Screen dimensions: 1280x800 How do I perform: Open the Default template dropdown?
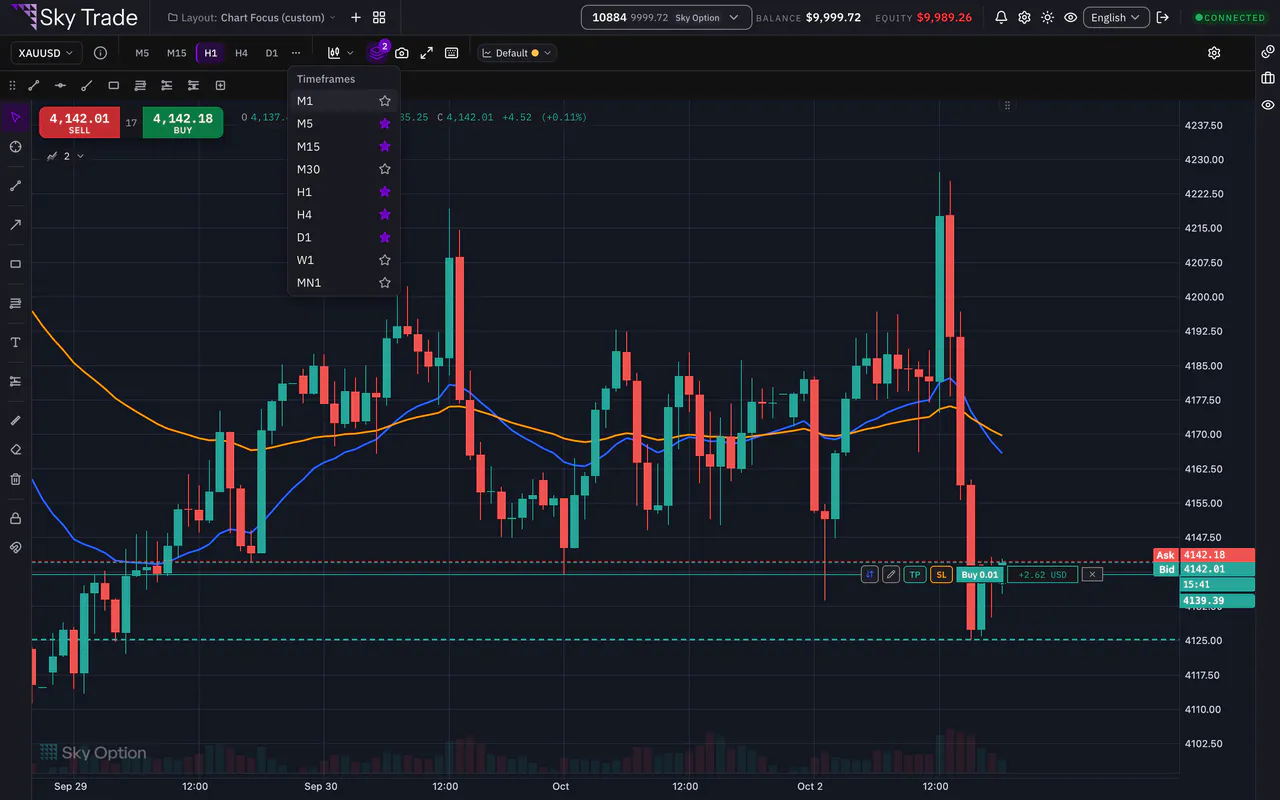(517, 53)
